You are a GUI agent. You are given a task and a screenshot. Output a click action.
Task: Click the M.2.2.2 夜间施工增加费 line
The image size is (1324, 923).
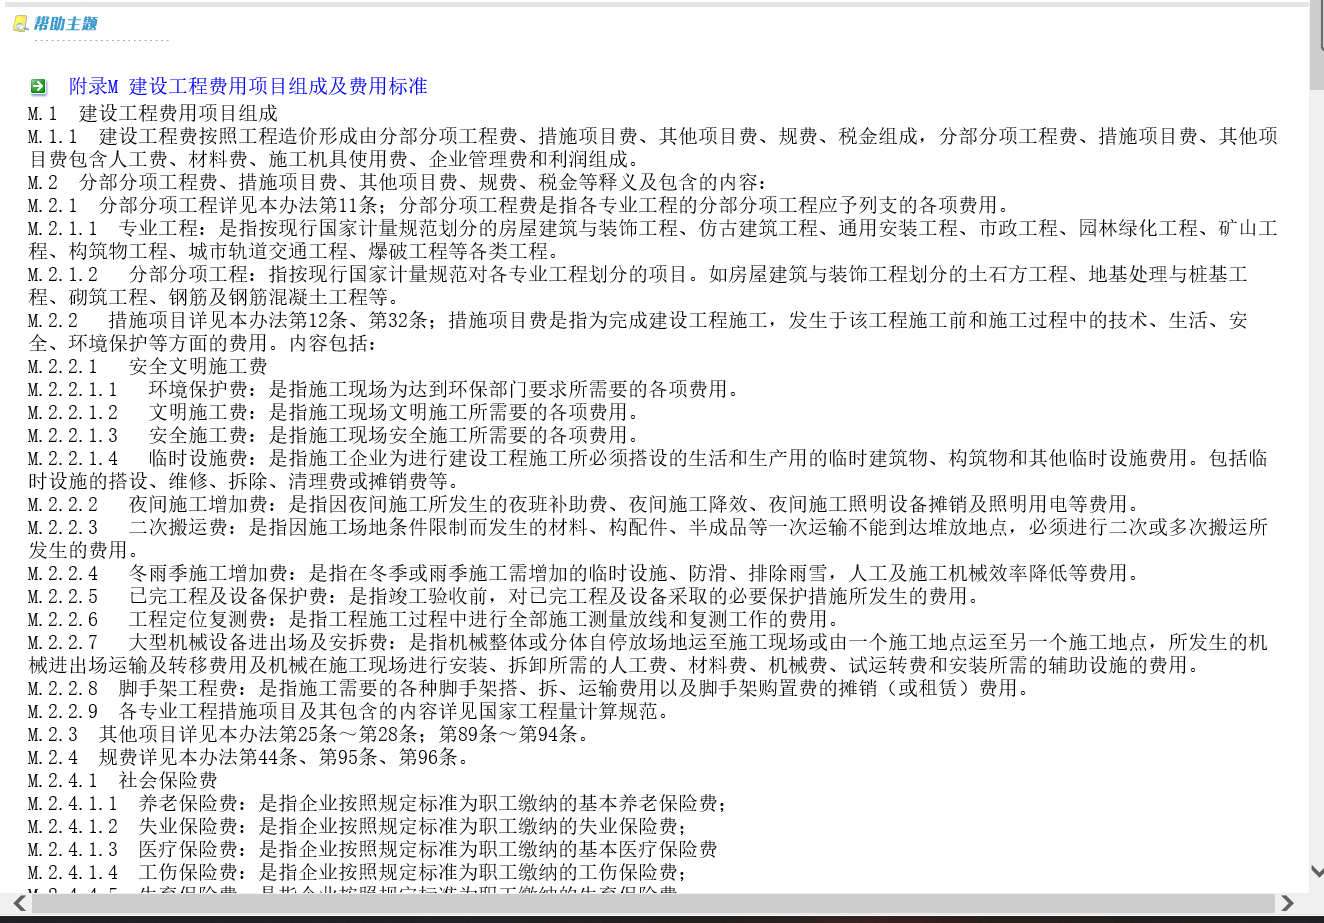click(583, 505)
